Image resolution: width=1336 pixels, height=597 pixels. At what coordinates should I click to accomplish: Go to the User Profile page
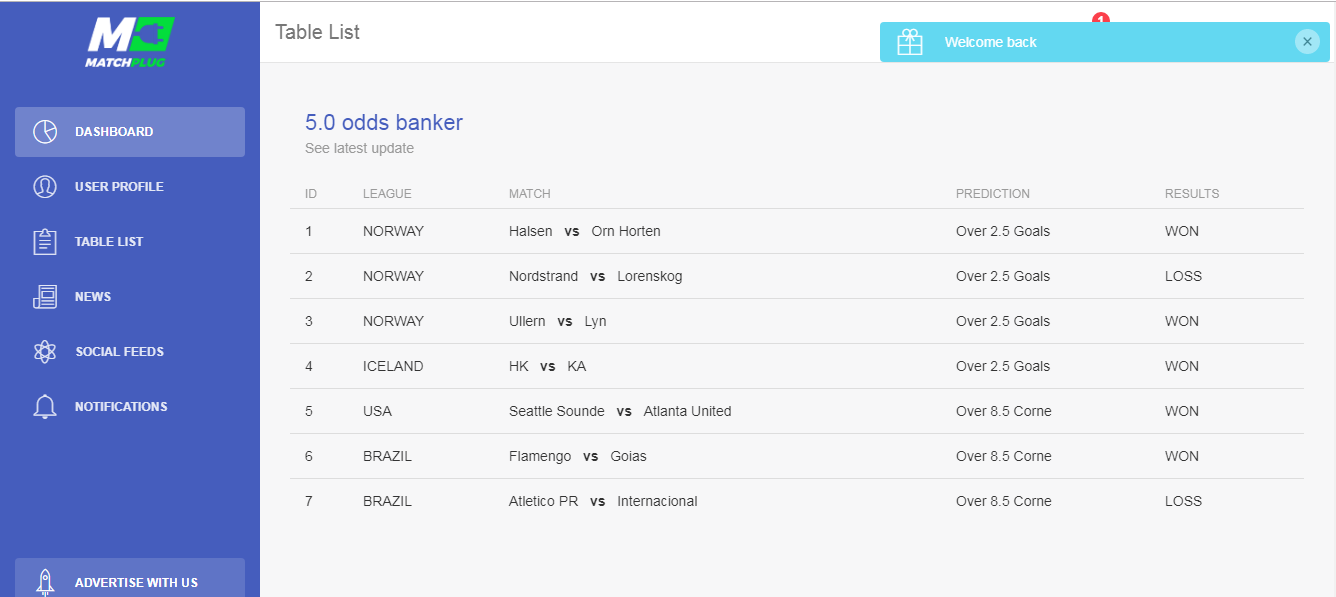(x=119, y=187)
